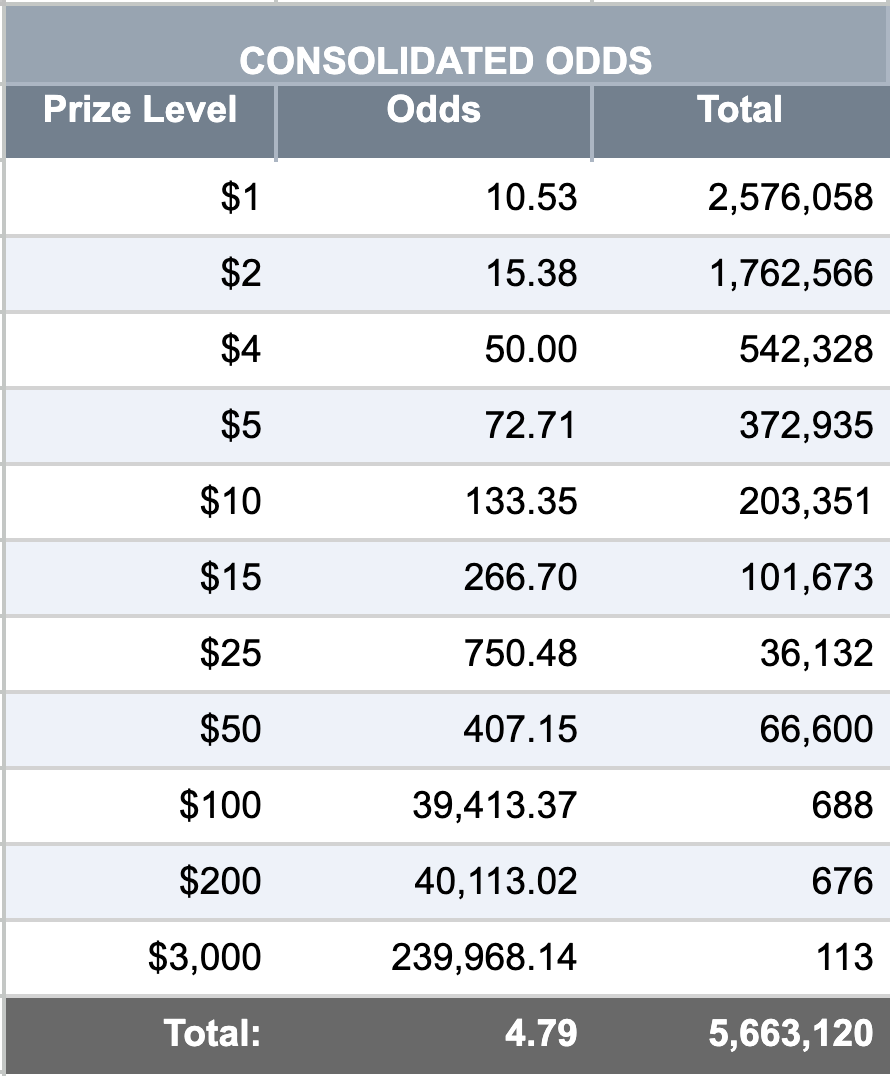Image resolution: width=890 pixels, height=1076 pixels.
Task: Click the 10.53 odds cell
Action: pyautogui.click(x=434, y=198)
